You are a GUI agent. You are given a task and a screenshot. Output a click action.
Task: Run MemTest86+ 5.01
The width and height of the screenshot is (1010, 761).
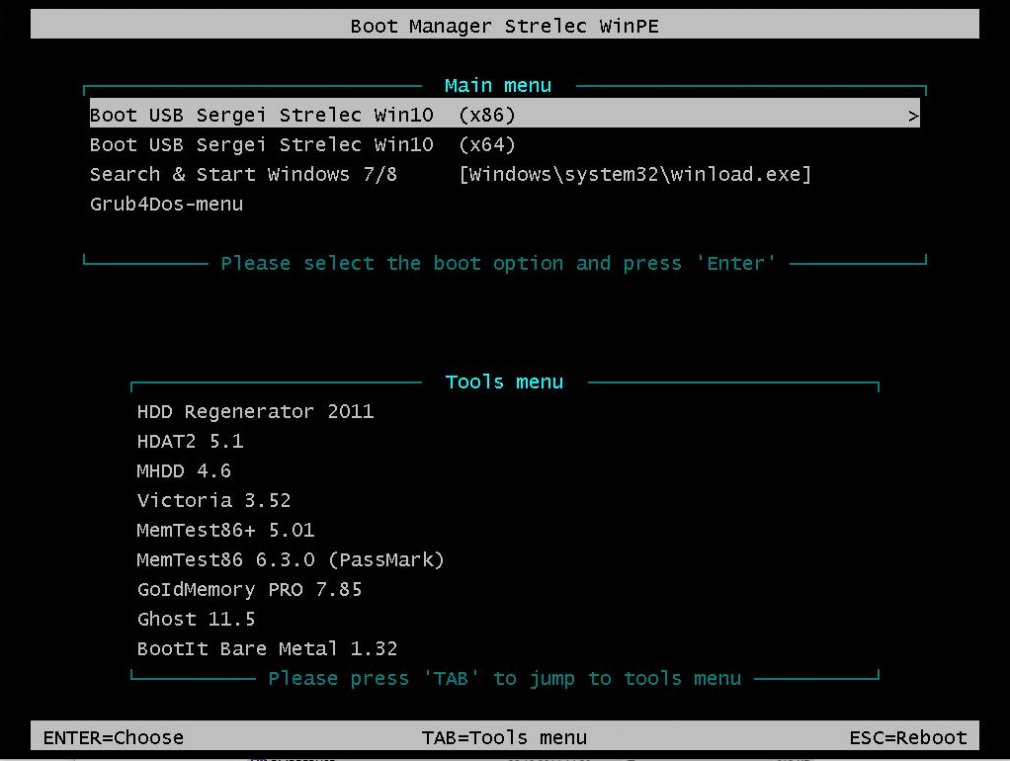(225, 530)
